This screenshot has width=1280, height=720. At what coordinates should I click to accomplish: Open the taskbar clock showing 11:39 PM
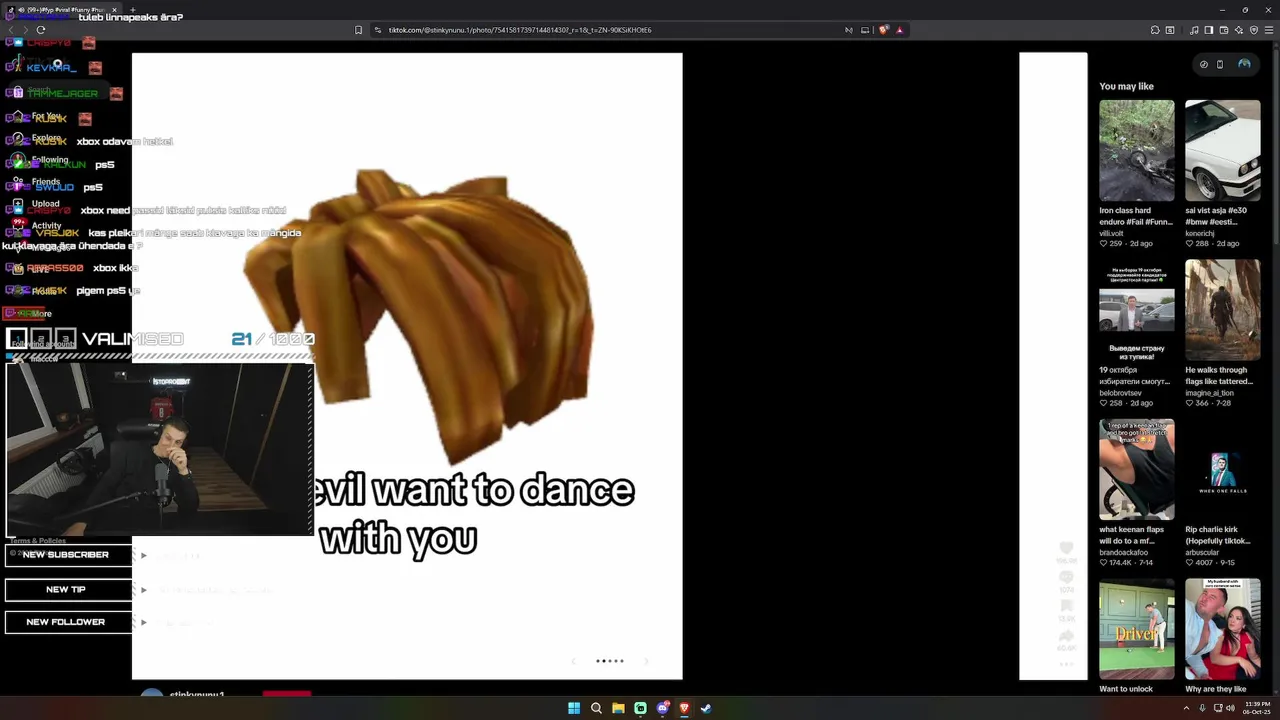click(1257, 708)
